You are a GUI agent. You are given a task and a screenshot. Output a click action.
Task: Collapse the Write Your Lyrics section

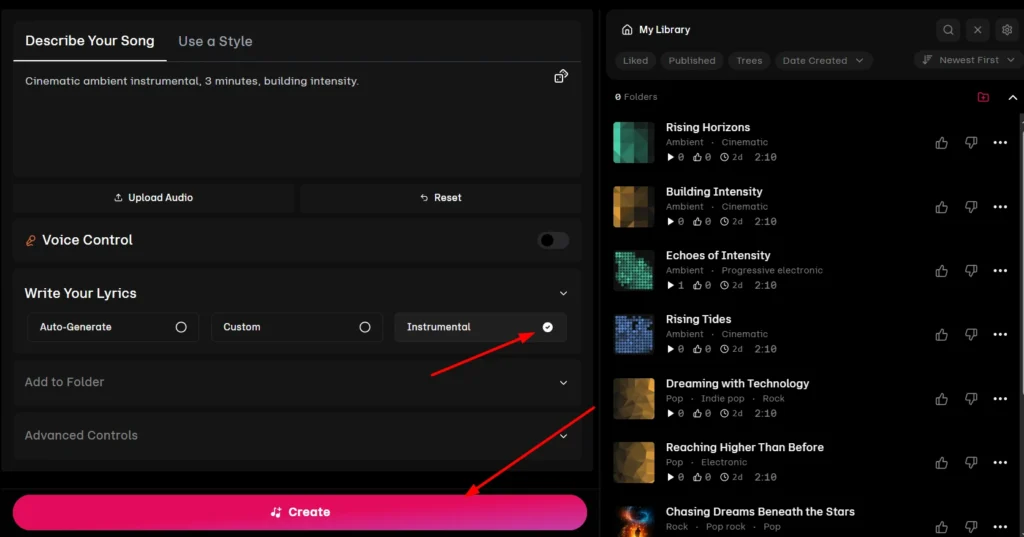click(563, 293)
